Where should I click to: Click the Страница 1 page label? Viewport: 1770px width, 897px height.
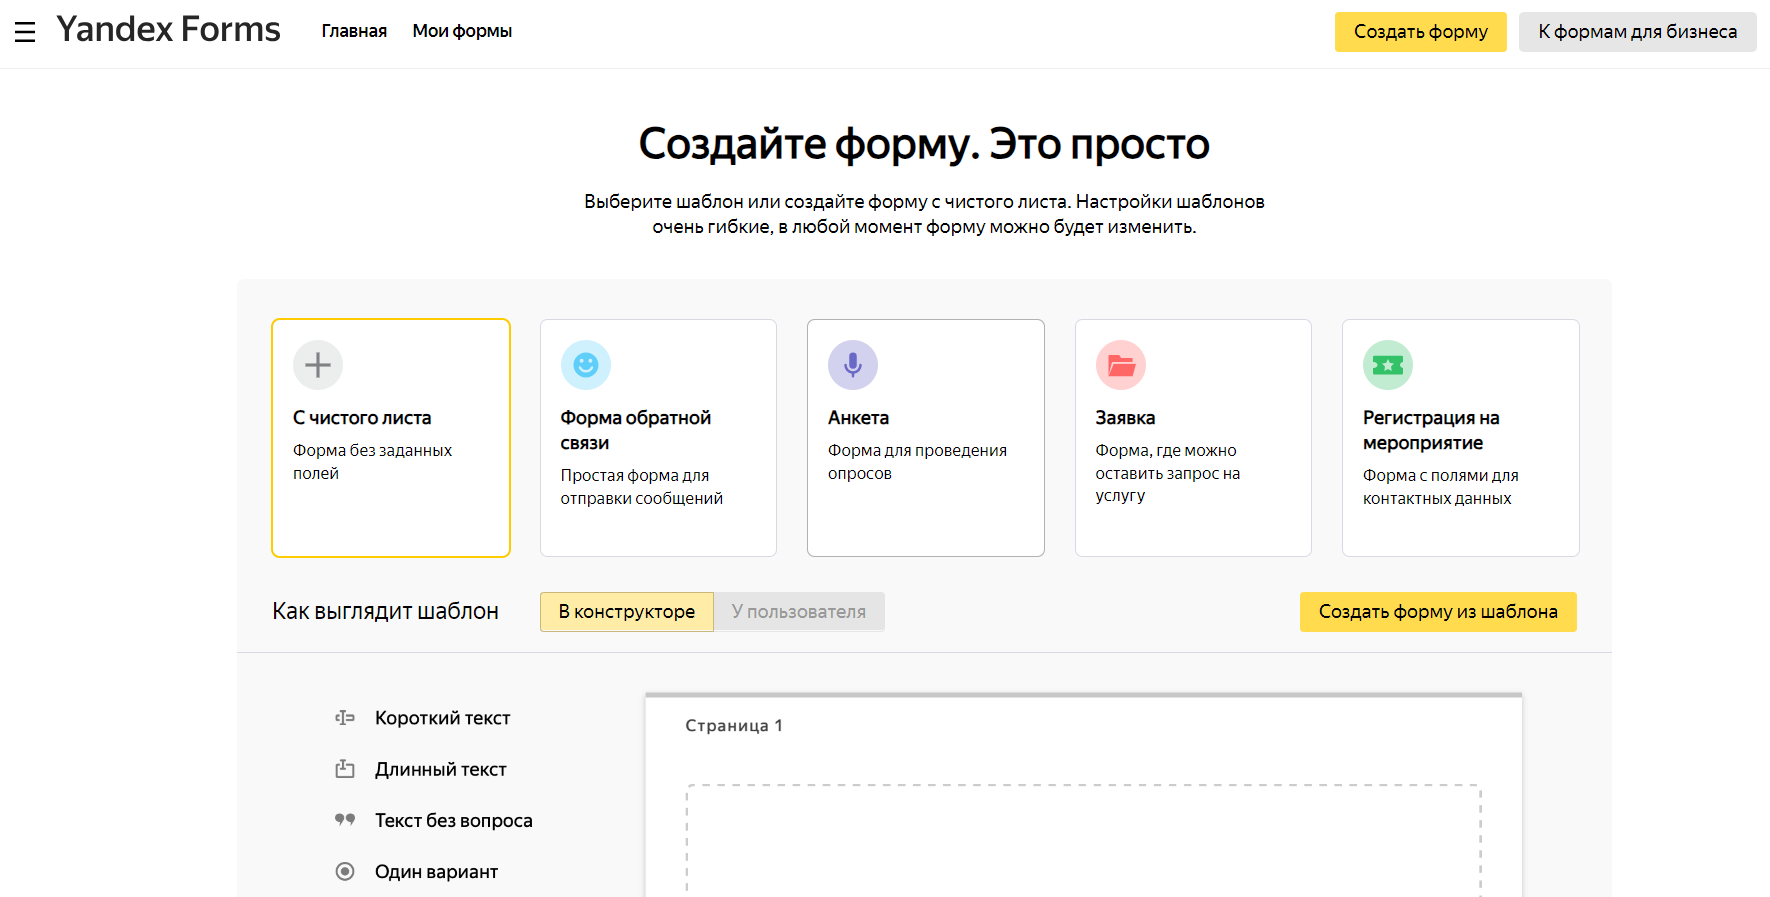(x=734, y=725)
